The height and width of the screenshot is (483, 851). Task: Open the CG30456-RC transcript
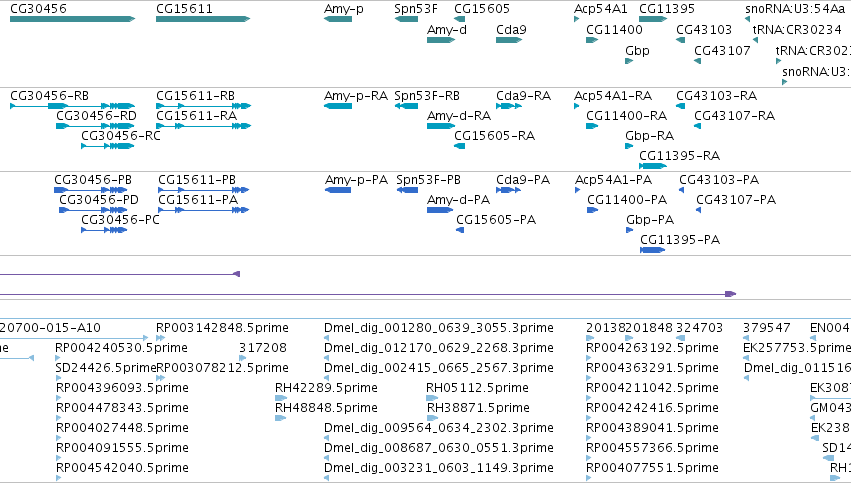pos(107,146)
